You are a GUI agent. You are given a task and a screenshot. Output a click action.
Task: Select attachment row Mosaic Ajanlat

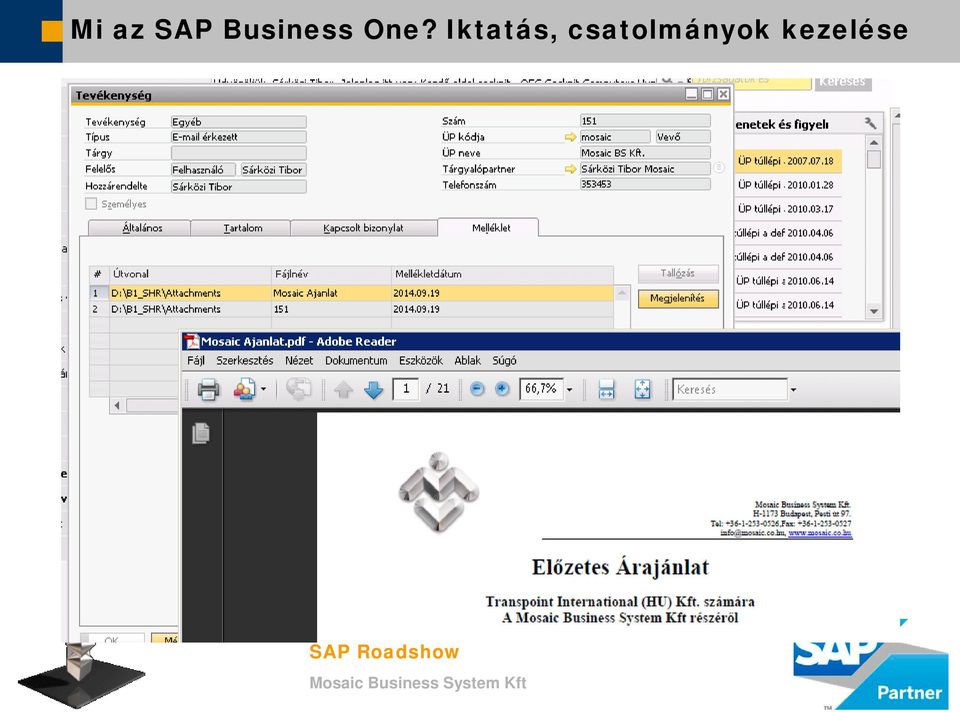[351, 293]
